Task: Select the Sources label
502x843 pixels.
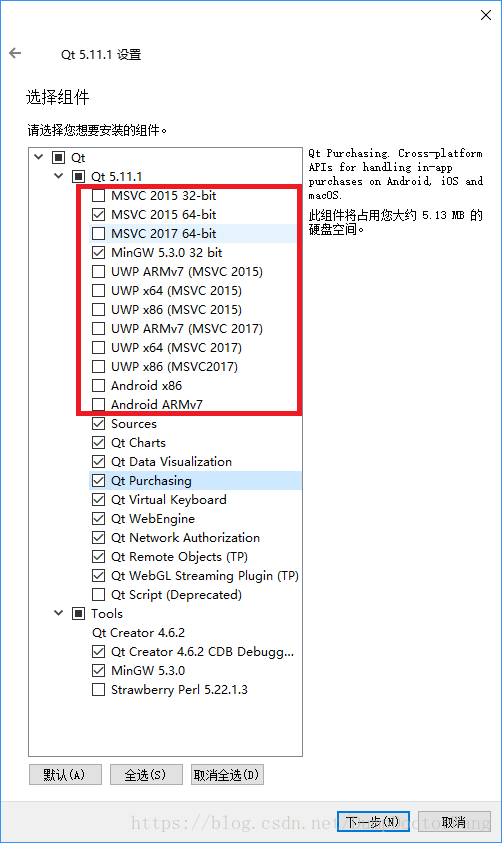Action: pyautogui.click(x=134, y=424)
